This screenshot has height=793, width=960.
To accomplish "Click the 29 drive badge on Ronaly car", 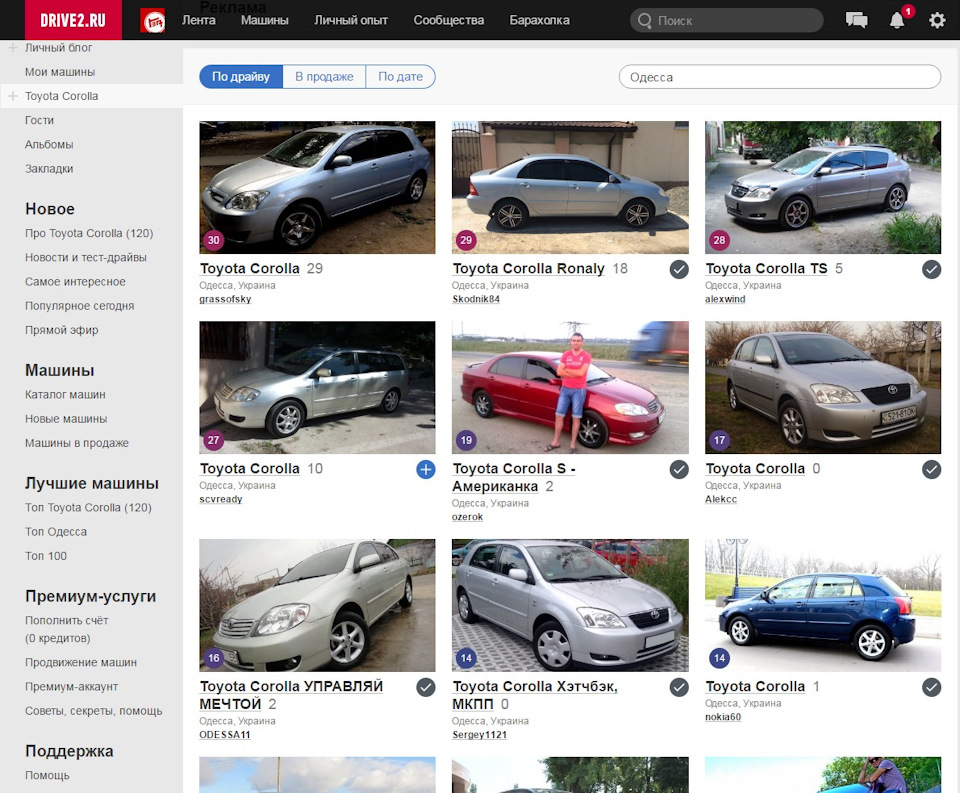I will click(466, 240).
